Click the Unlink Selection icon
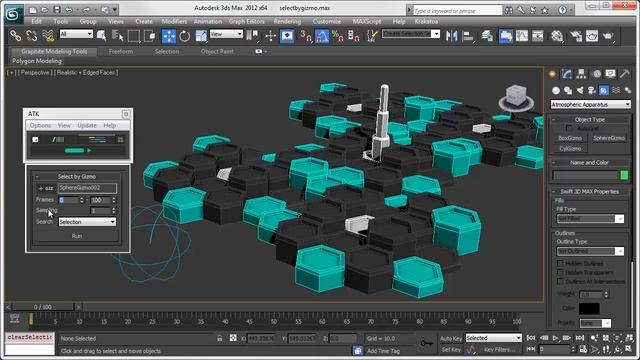This screenshot has width=640, height=360. coord(31,36)
